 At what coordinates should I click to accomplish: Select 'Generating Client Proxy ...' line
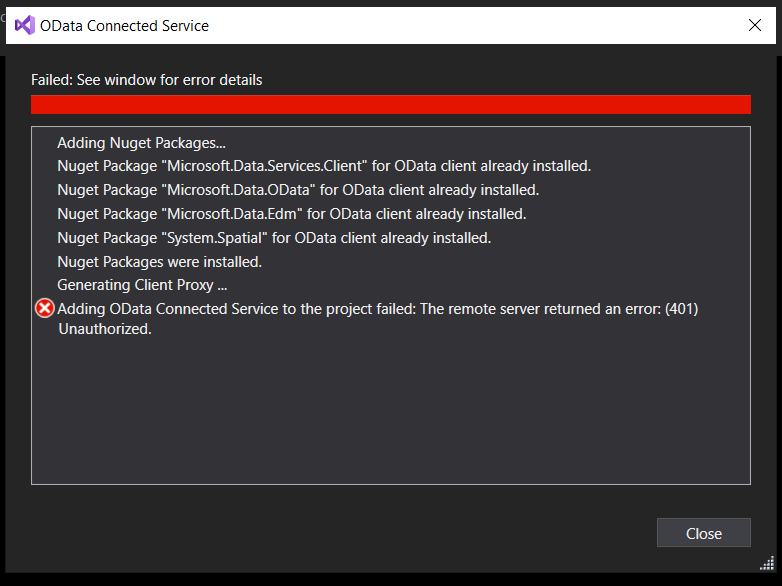pyautogui.click(x=142, y=285)
